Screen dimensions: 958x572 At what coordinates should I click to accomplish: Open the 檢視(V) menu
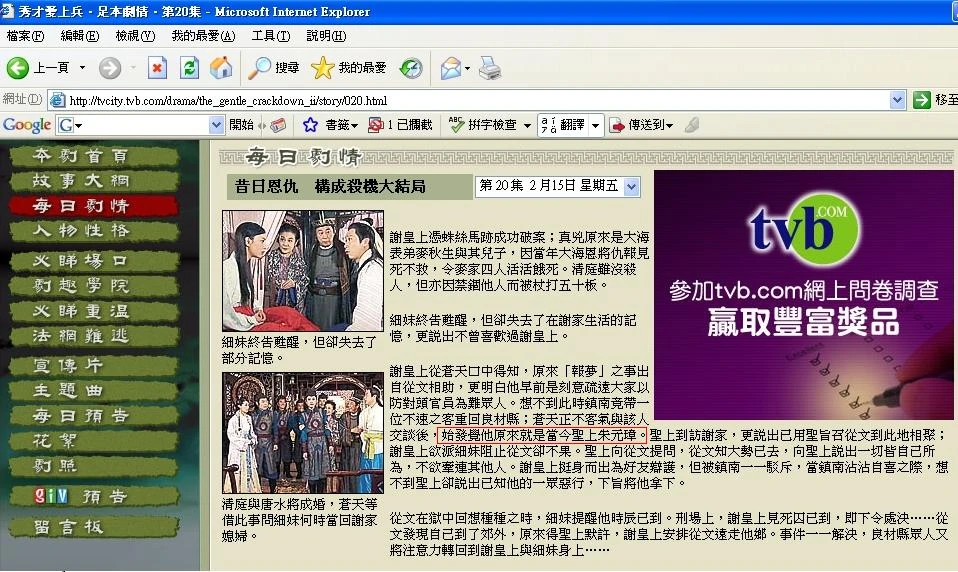(135, 36)
